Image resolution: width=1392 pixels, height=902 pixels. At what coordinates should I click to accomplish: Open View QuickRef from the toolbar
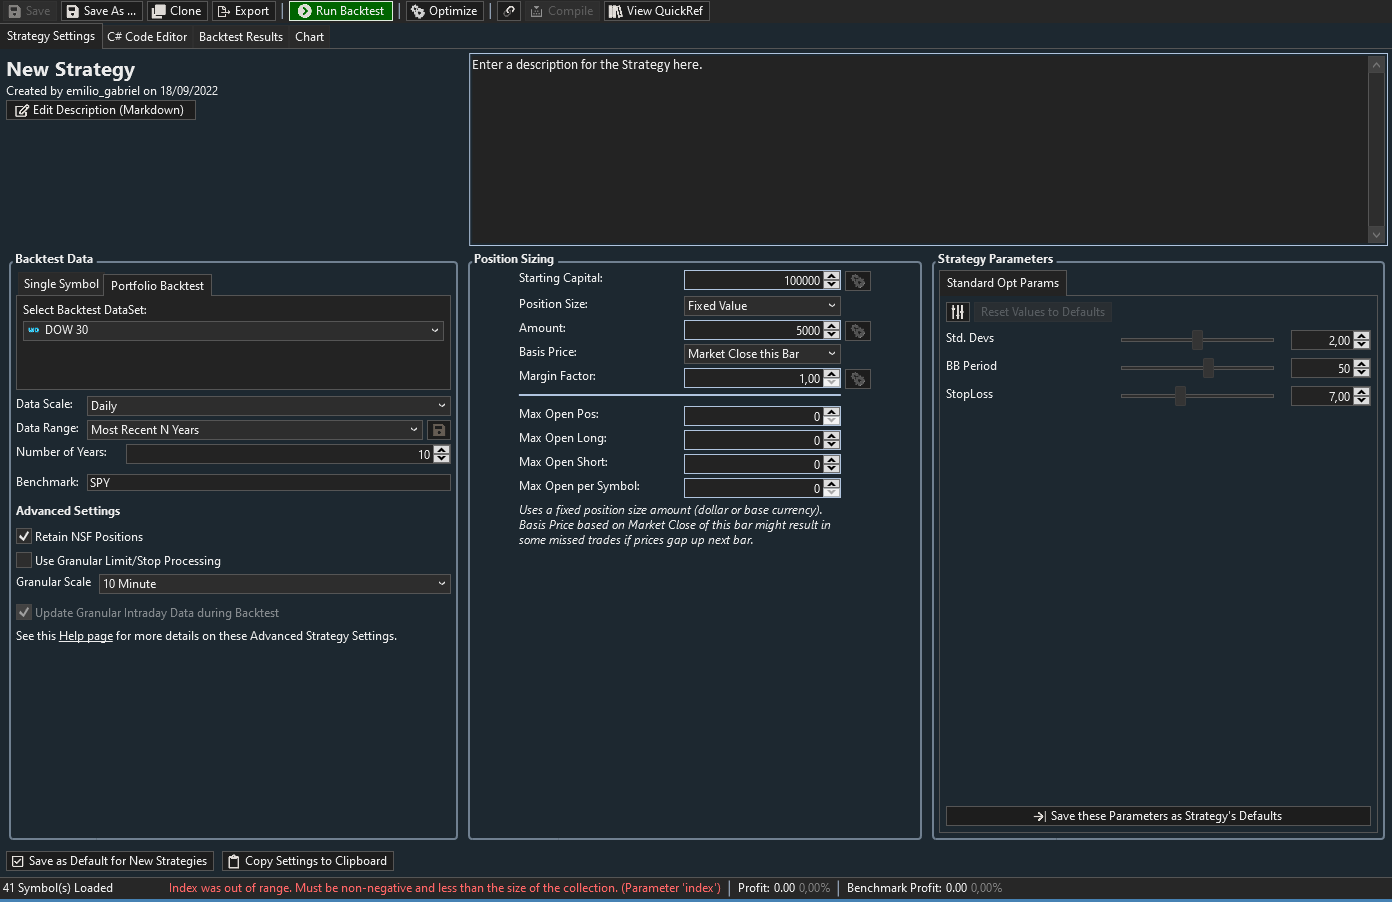coord(656,11)
